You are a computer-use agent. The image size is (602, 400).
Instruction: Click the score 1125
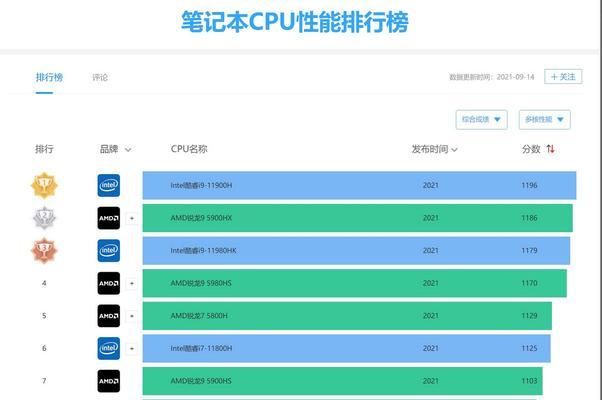point(529,348)
